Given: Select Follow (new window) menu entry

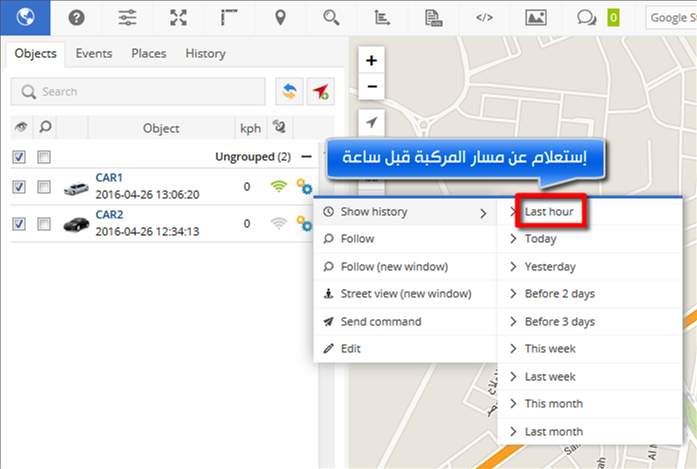Looking at the screenshot, I should [405, 267].
